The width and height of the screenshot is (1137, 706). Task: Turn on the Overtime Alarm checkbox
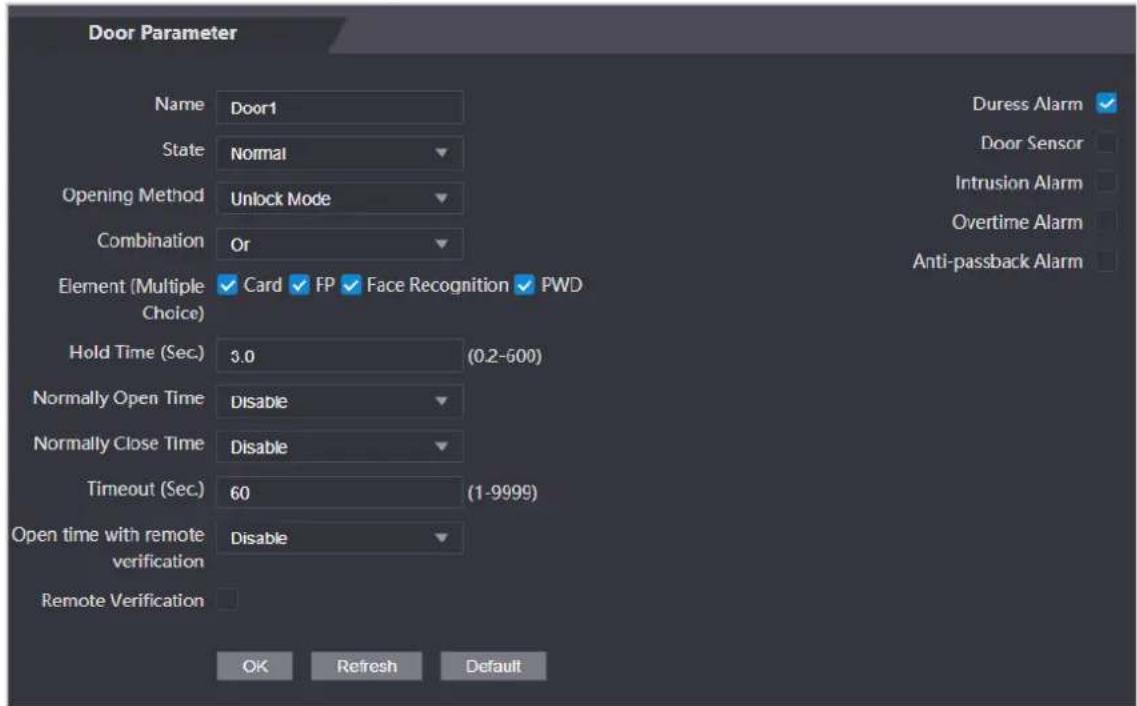[x=1106, y=221]
